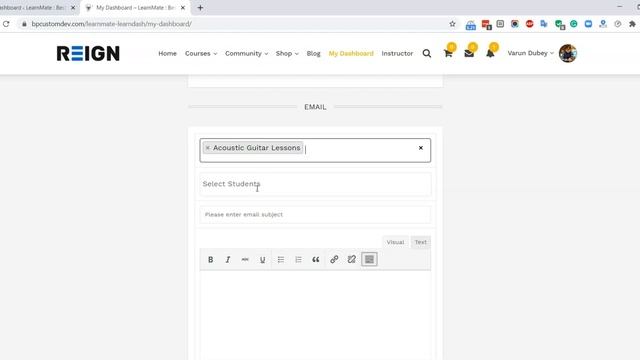Toggle Bold formatting in editor toolbar

coord(211,260)
